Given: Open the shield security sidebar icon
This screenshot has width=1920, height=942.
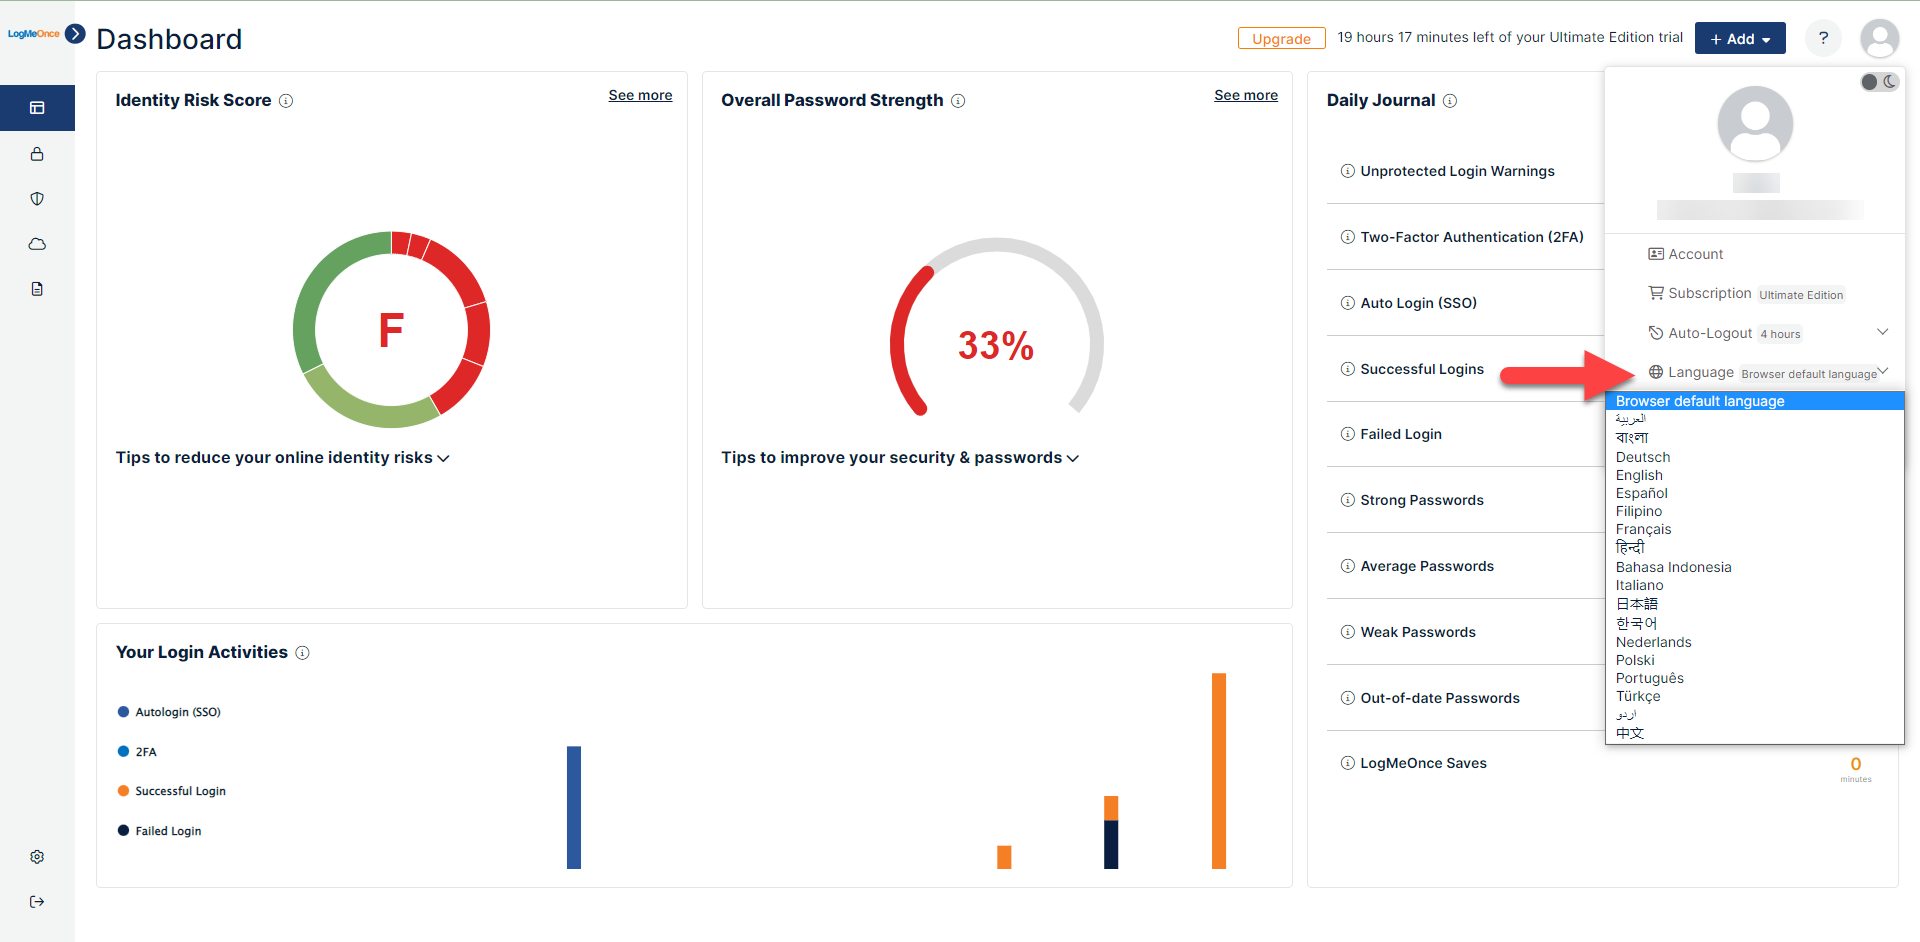Looking at the screenshot, I should (x=37, y=199).
